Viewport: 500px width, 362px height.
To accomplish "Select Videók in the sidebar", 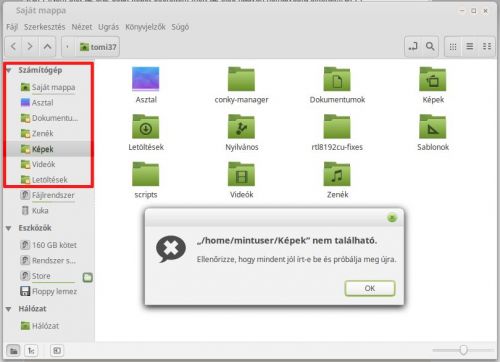I will (x=48, y=164).
